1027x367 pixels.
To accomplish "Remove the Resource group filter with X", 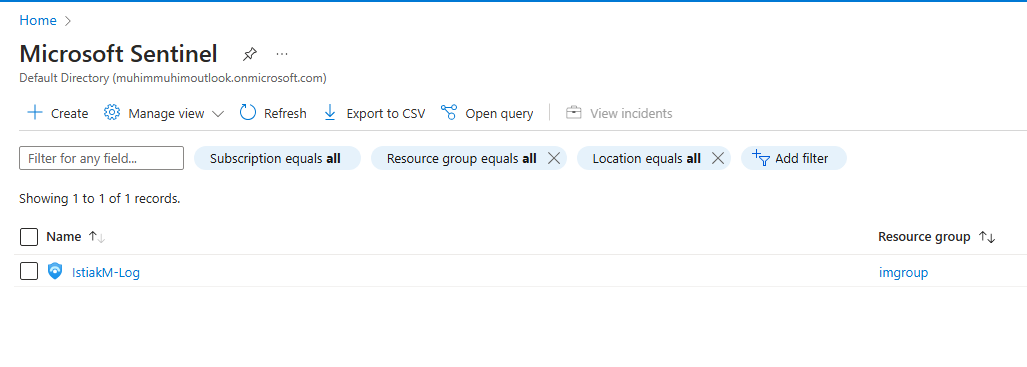I will click(x=553, y=158).
